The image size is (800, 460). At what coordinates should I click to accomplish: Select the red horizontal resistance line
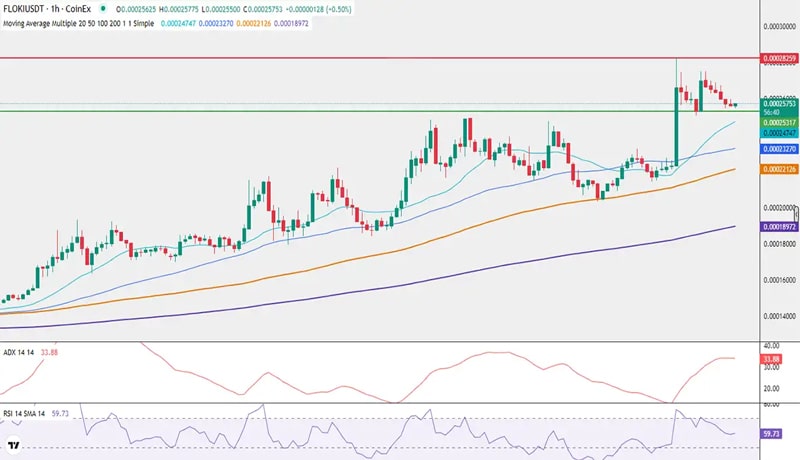[380, 58]
